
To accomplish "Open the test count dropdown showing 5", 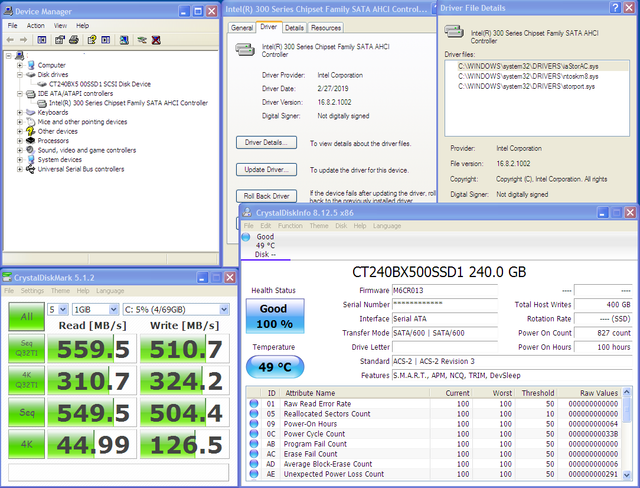I will point(63,310).
